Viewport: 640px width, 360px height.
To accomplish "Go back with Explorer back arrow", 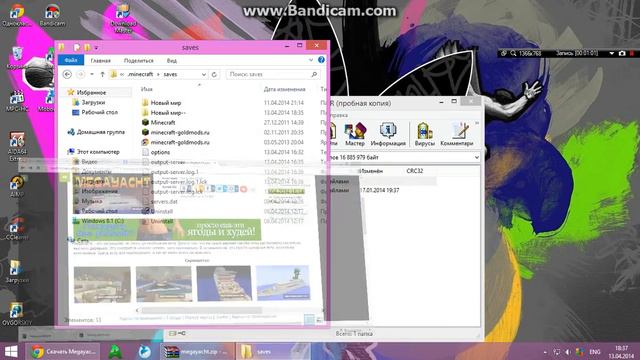I will [67, 74].
